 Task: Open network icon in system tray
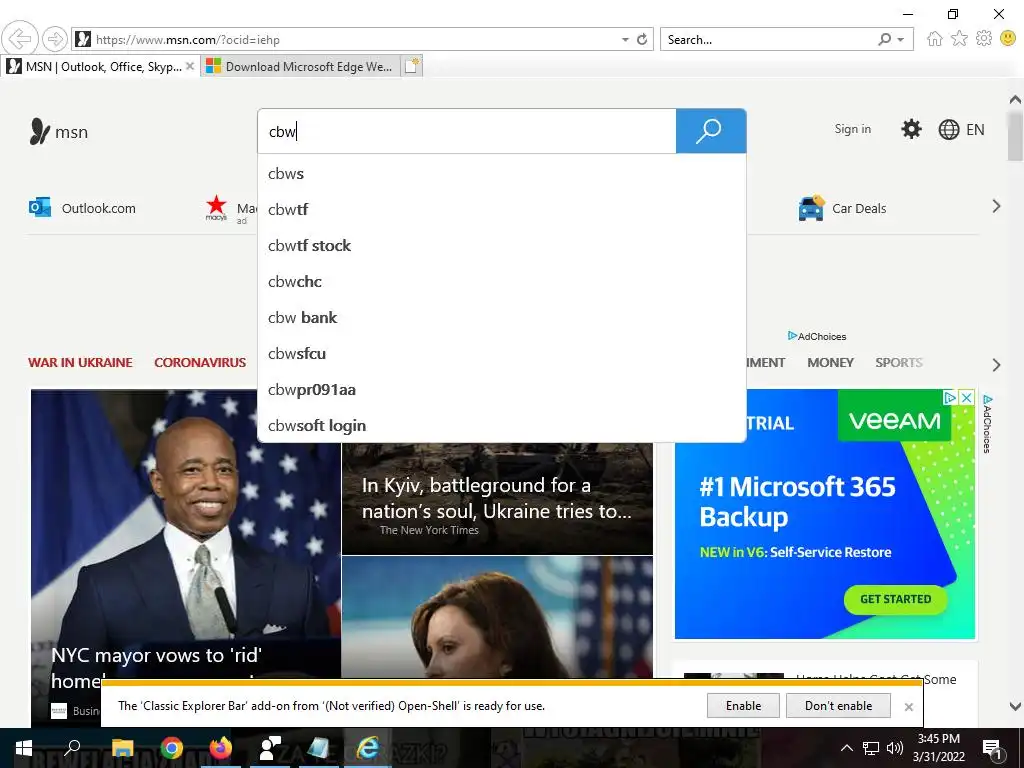click(871, 748)
